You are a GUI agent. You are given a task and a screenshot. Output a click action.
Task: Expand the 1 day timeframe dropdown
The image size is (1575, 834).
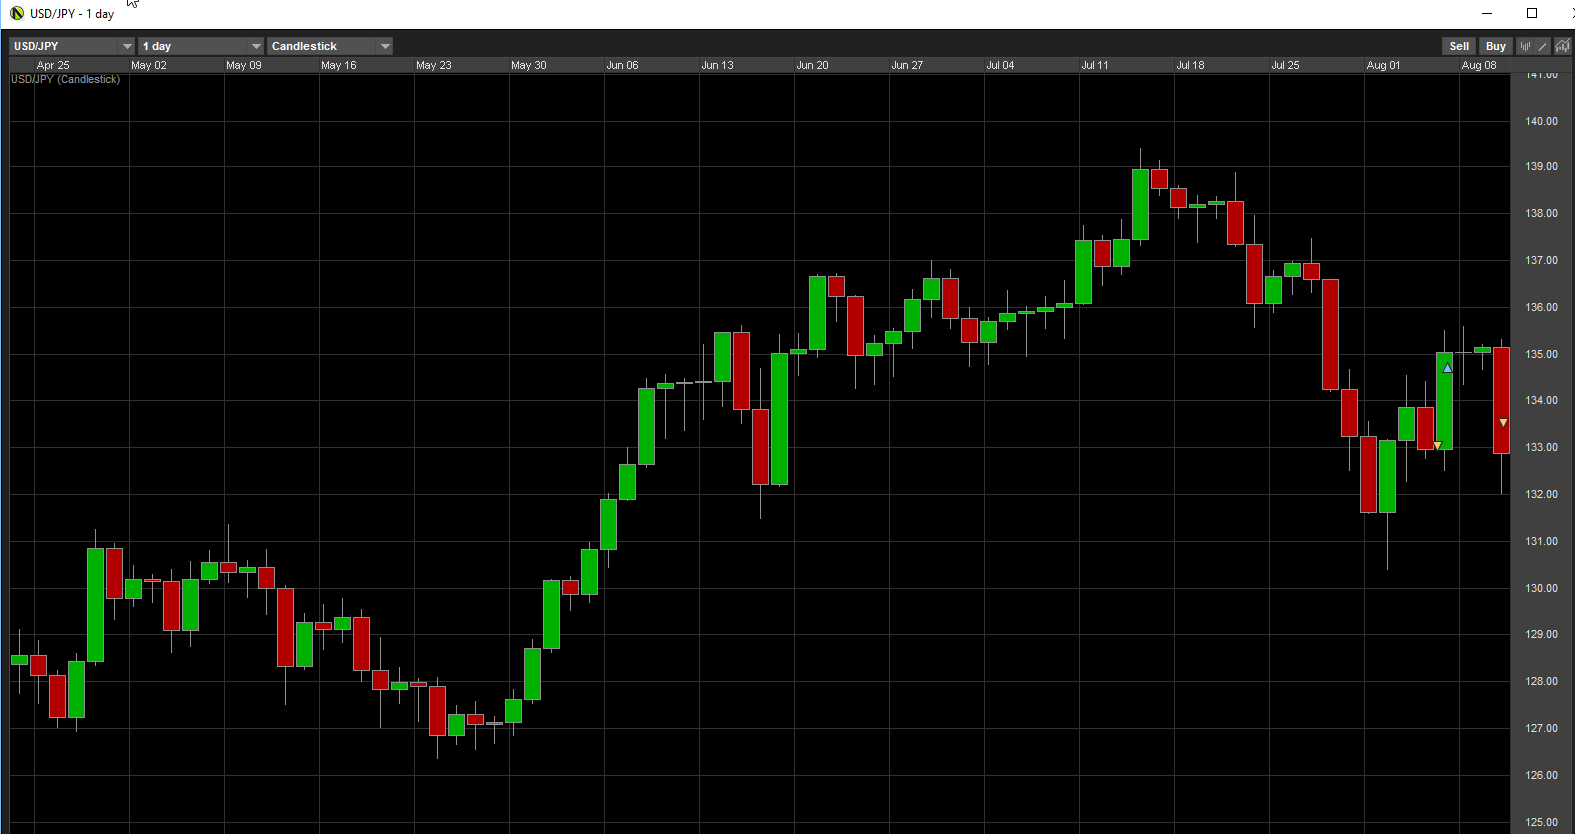click(x=256, y=46)
